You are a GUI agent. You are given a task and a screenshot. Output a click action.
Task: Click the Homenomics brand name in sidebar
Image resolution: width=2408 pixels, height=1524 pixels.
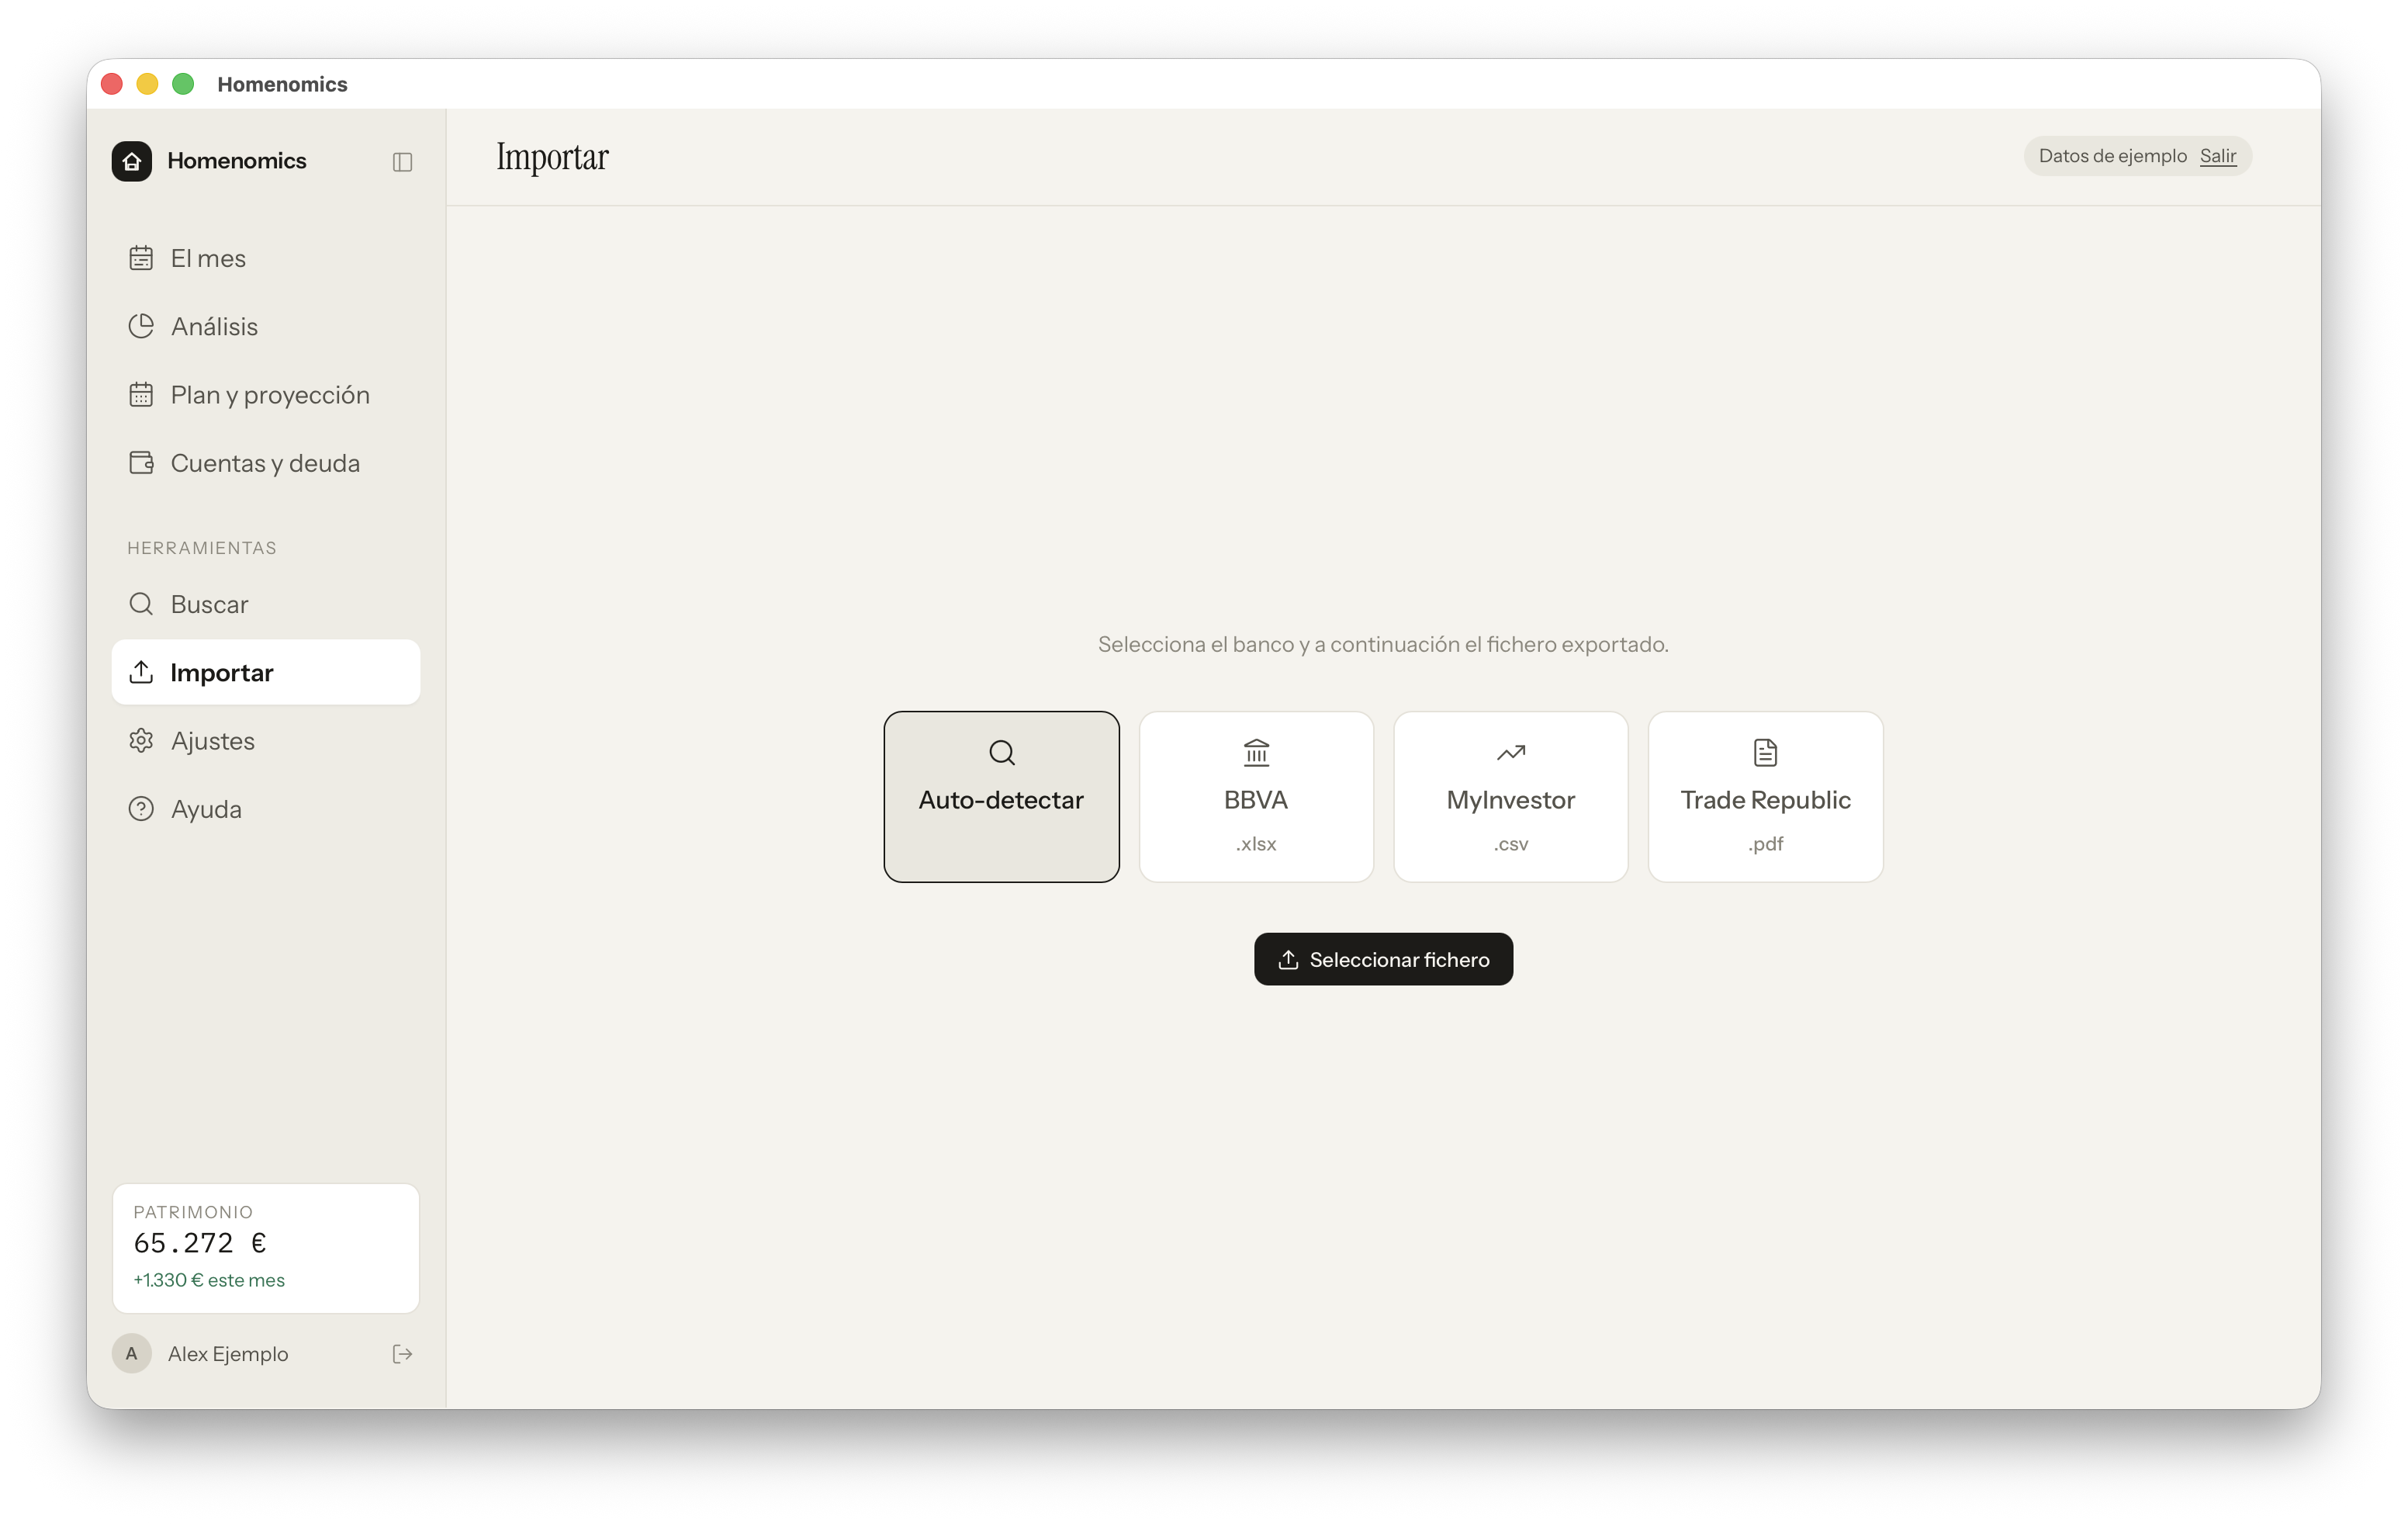coord(237,161)
